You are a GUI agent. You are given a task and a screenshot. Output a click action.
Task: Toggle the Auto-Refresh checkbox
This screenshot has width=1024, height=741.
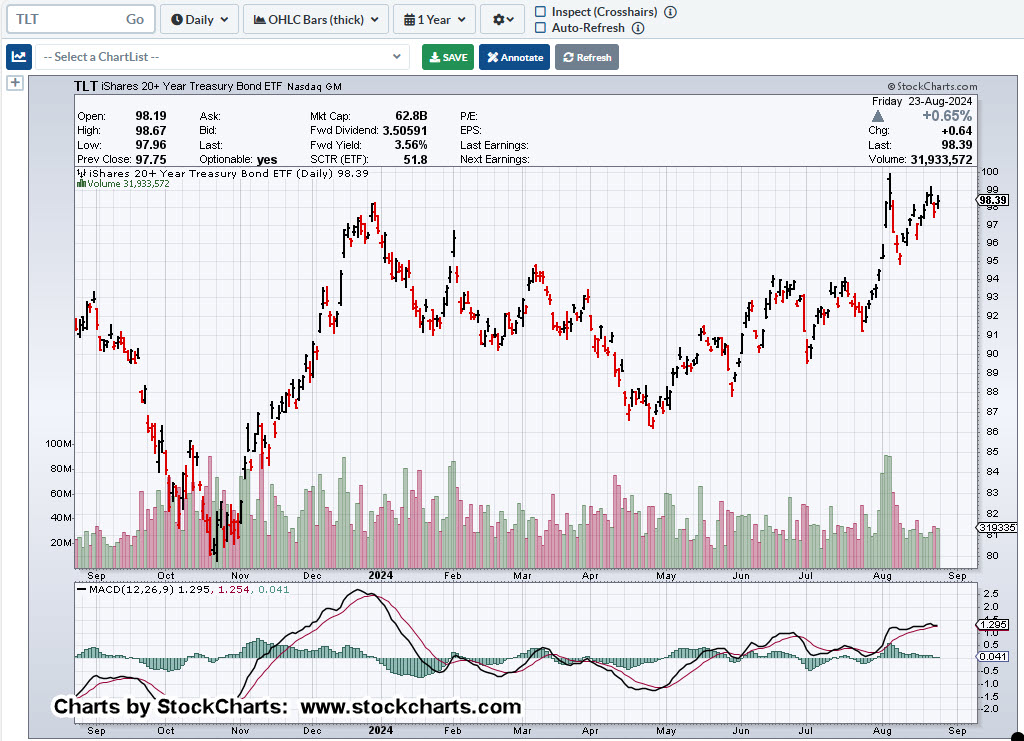point(541,28)
